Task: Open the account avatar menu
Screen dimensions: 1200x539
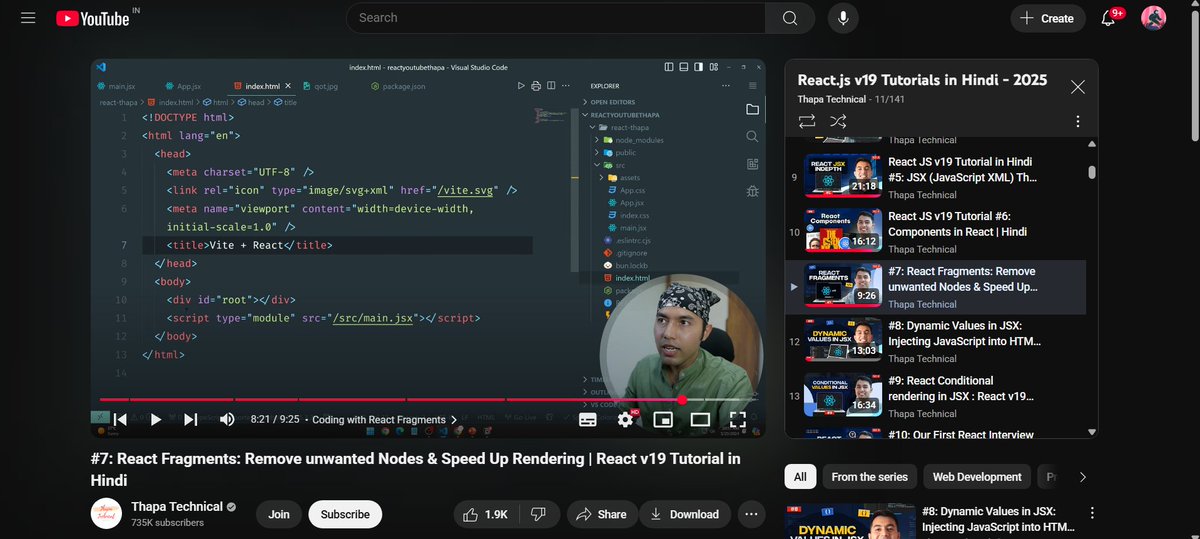Action: coord(1154,18)
